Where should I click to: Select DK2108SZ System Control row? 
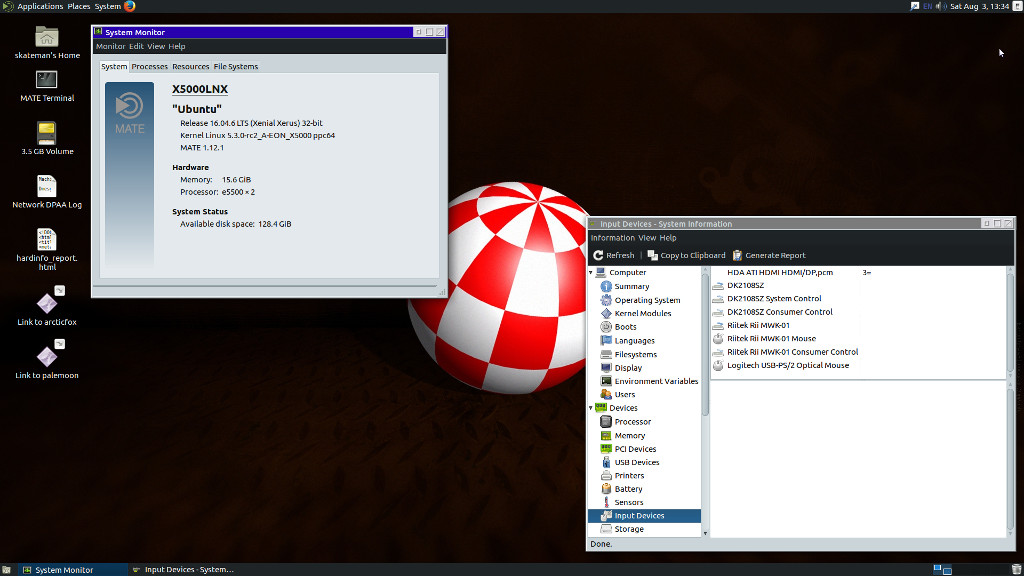point(858,298)
